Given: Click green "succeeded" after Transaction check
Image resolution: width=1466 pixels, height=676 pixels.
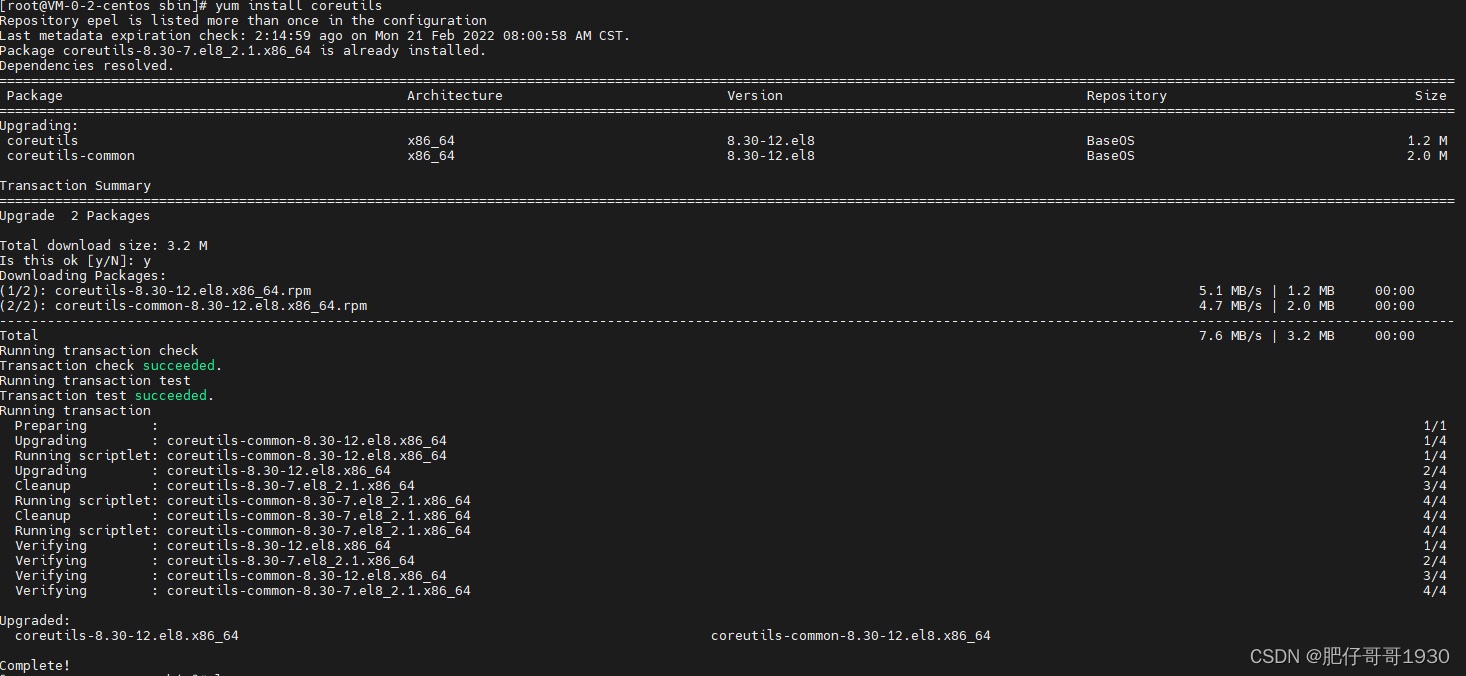Looking at the screenshot, I should (178, 366).
